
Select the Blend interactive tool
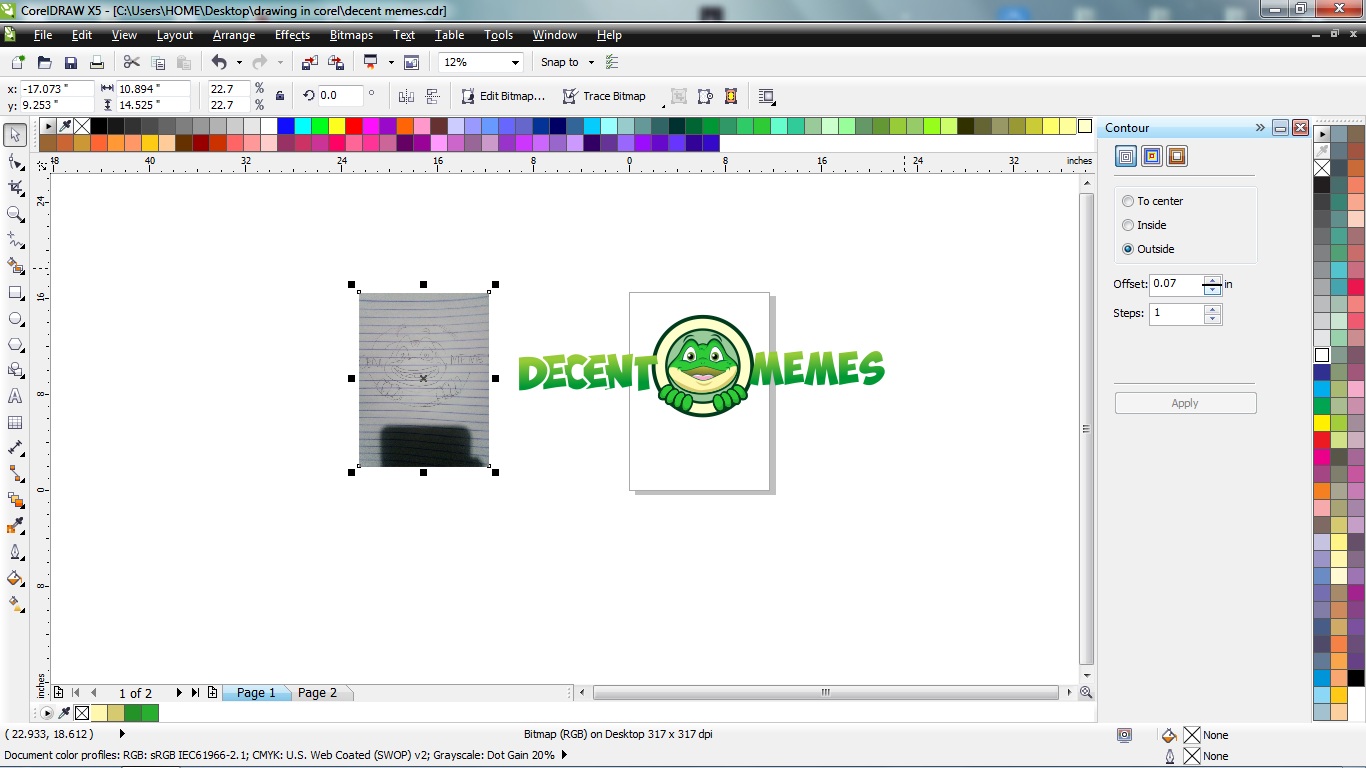tap(15, 500)
